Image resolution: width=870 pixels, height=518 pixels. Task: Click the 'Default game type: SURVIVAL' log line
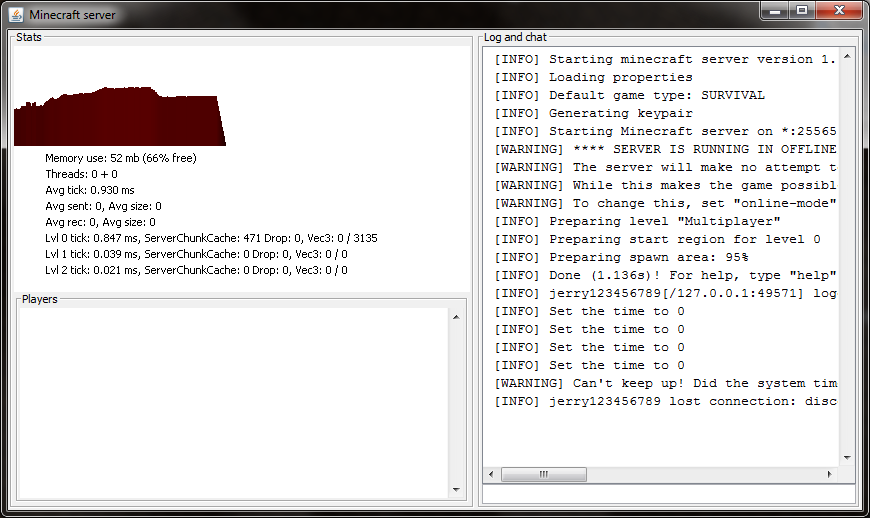630,95
